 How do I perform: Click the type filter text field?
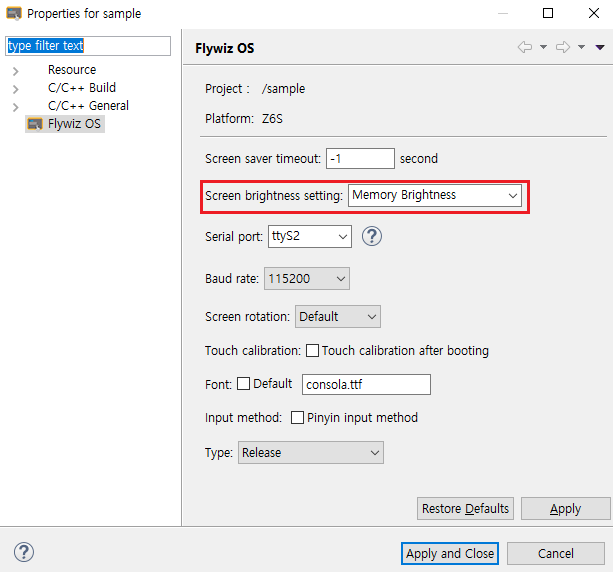(x=88, y=46)
